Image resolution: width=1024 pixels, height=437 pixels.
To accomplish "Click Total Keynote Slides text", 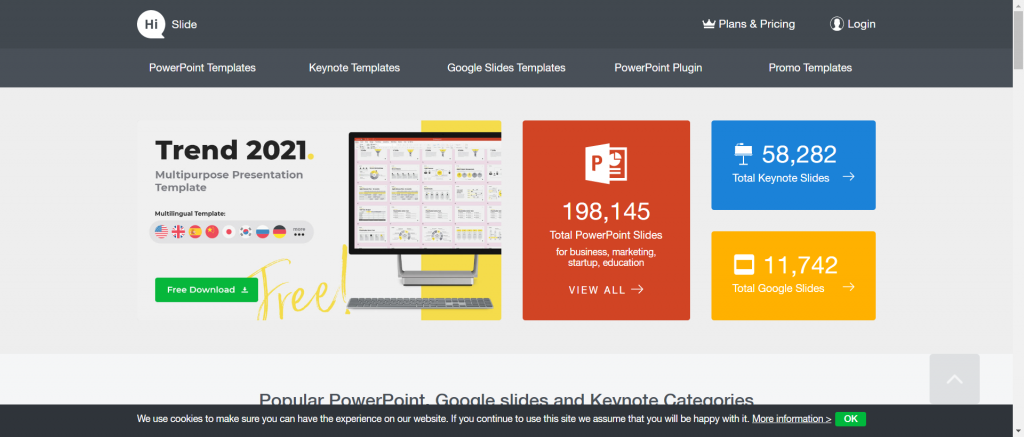I will (x=780, y=178).
